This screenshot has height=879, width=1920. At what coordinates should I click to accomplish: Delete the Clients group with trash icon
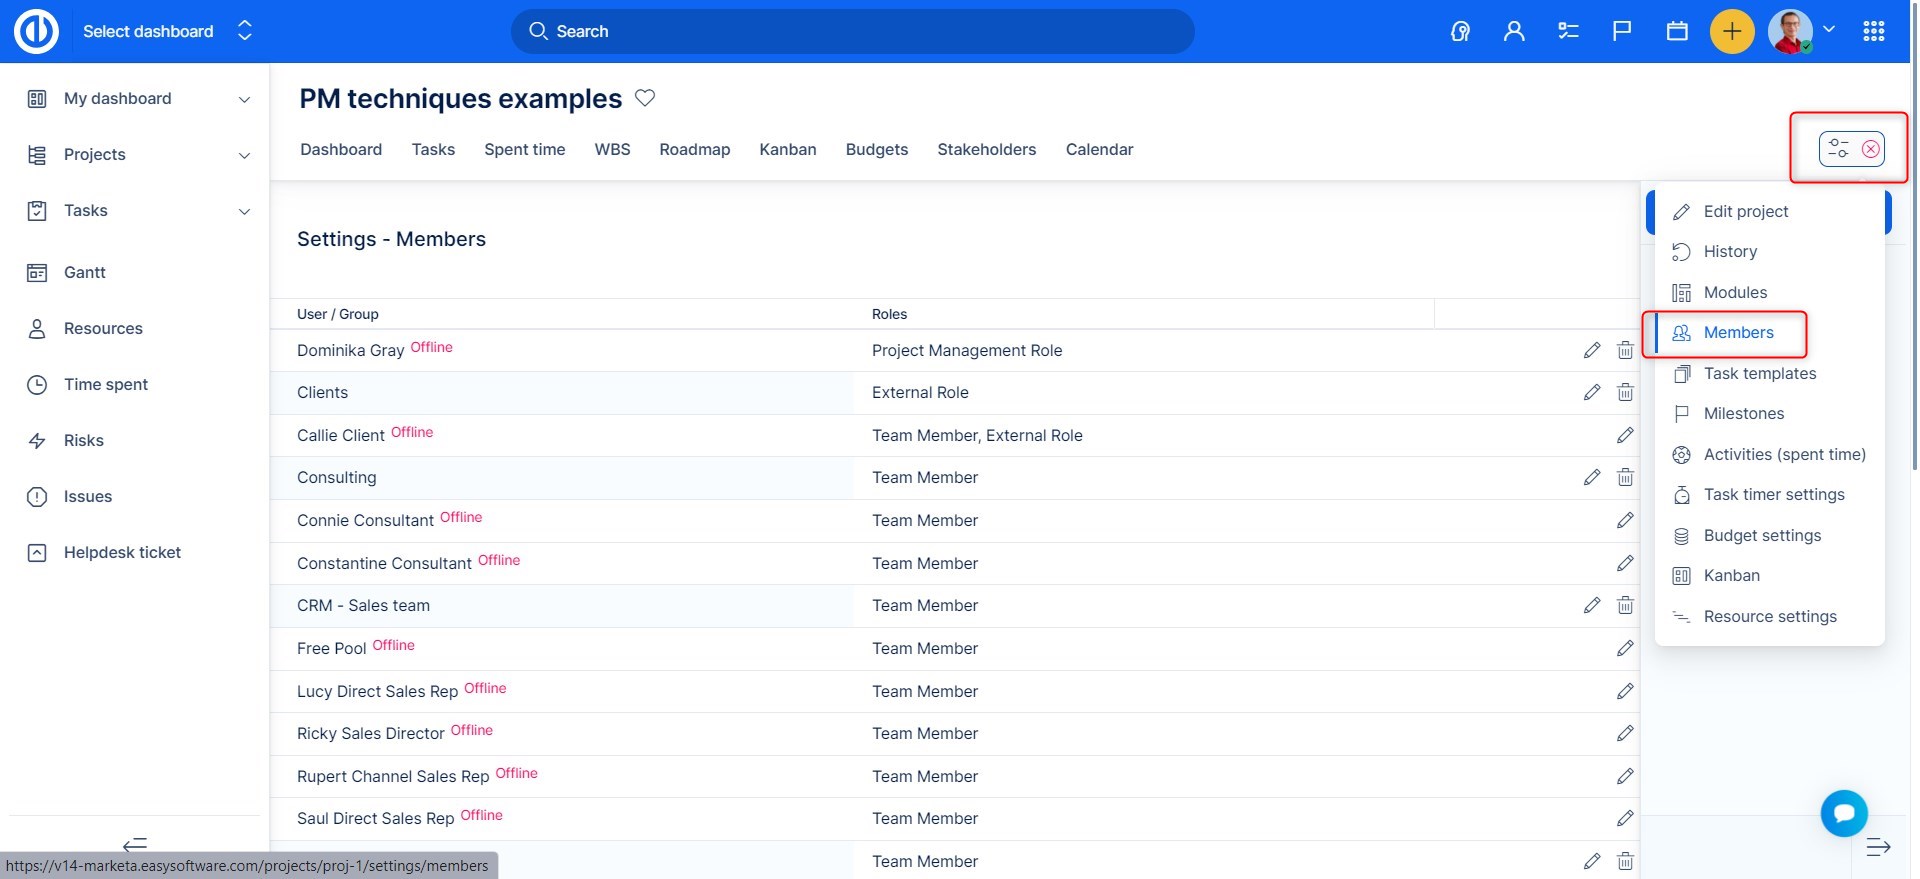(x=1625, y=393)
